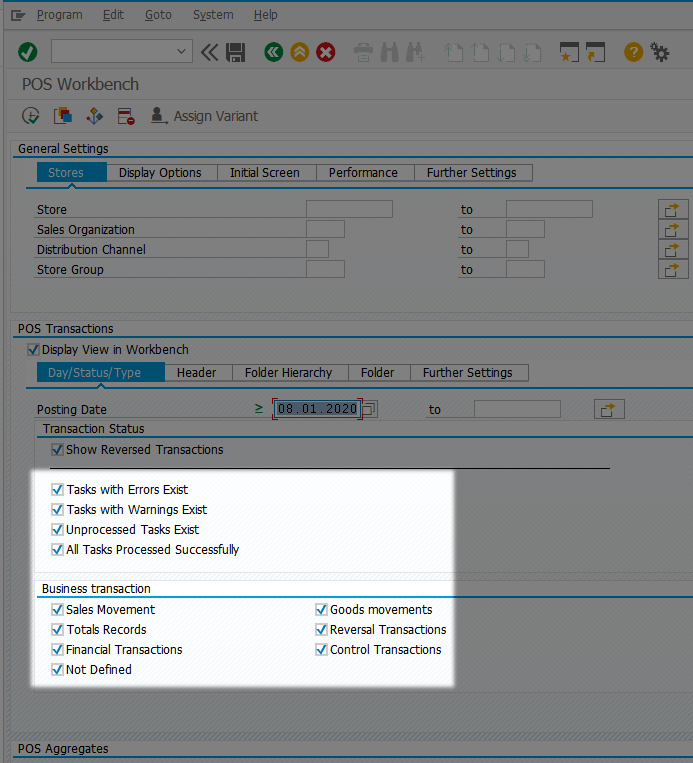Click the Get Variant icon

[x=62, y=116]
